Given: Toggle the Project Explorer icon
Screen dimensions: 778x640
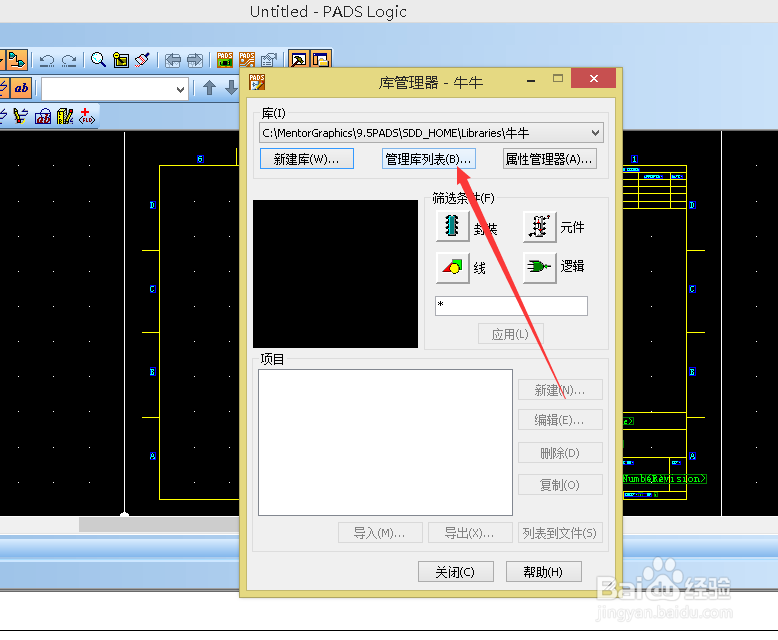Looking at the screenshot, I should tap(321, 60).
